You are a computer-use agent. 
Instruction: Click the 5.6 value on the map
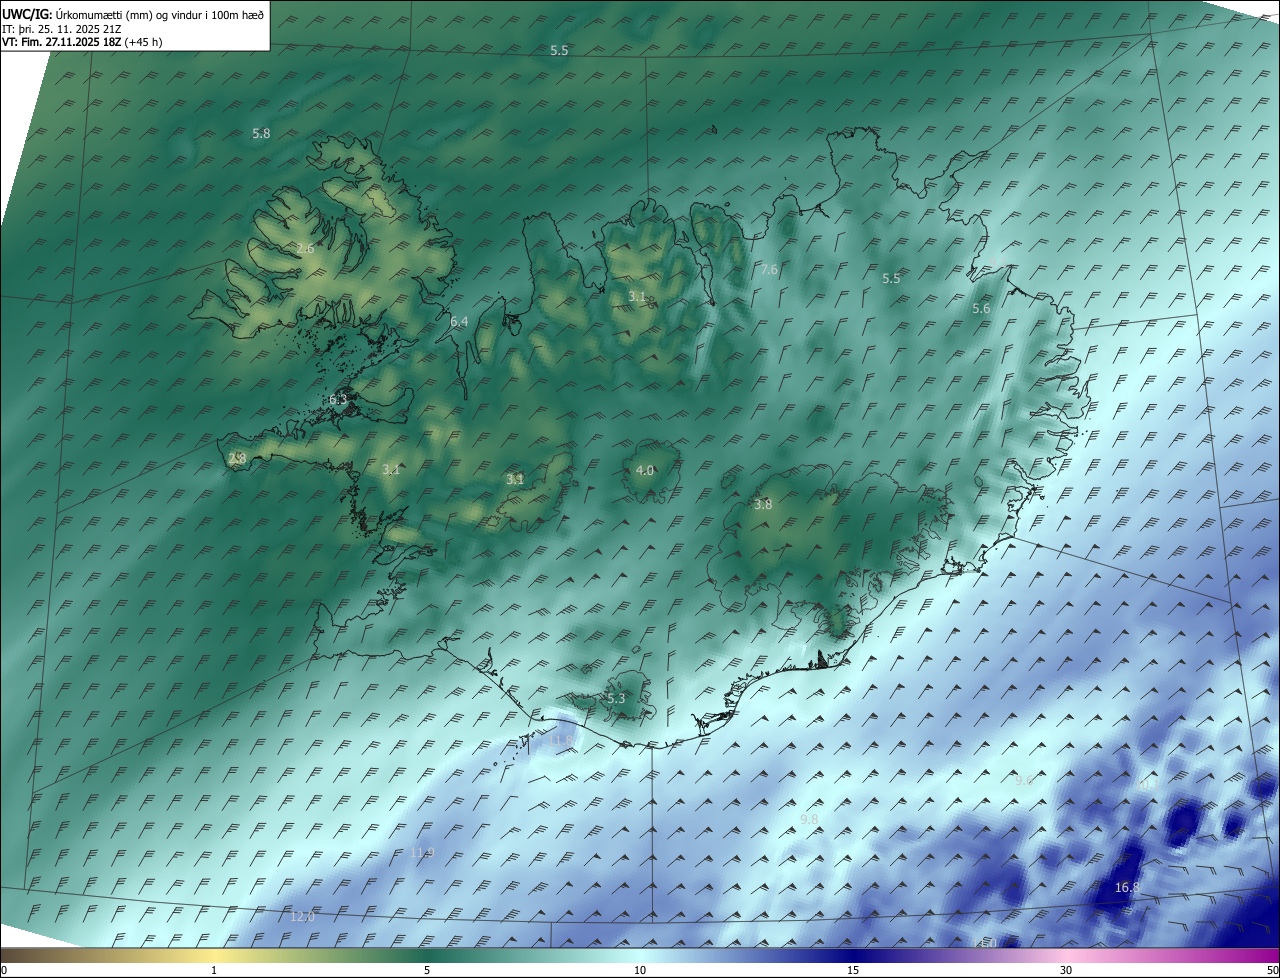coord(981,309)
